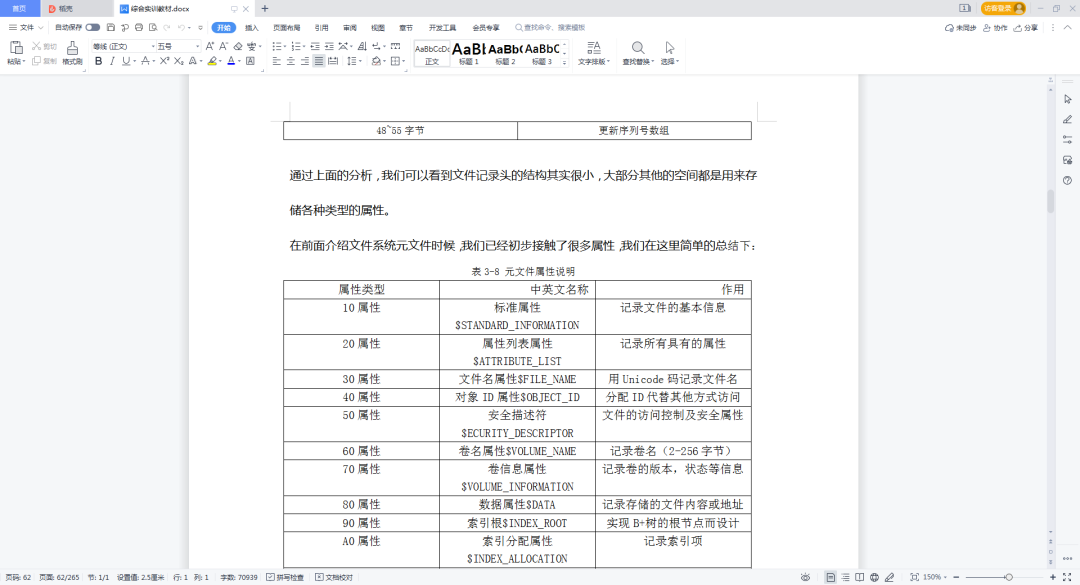Click the clear formatting eraser icon

[238, 46]
